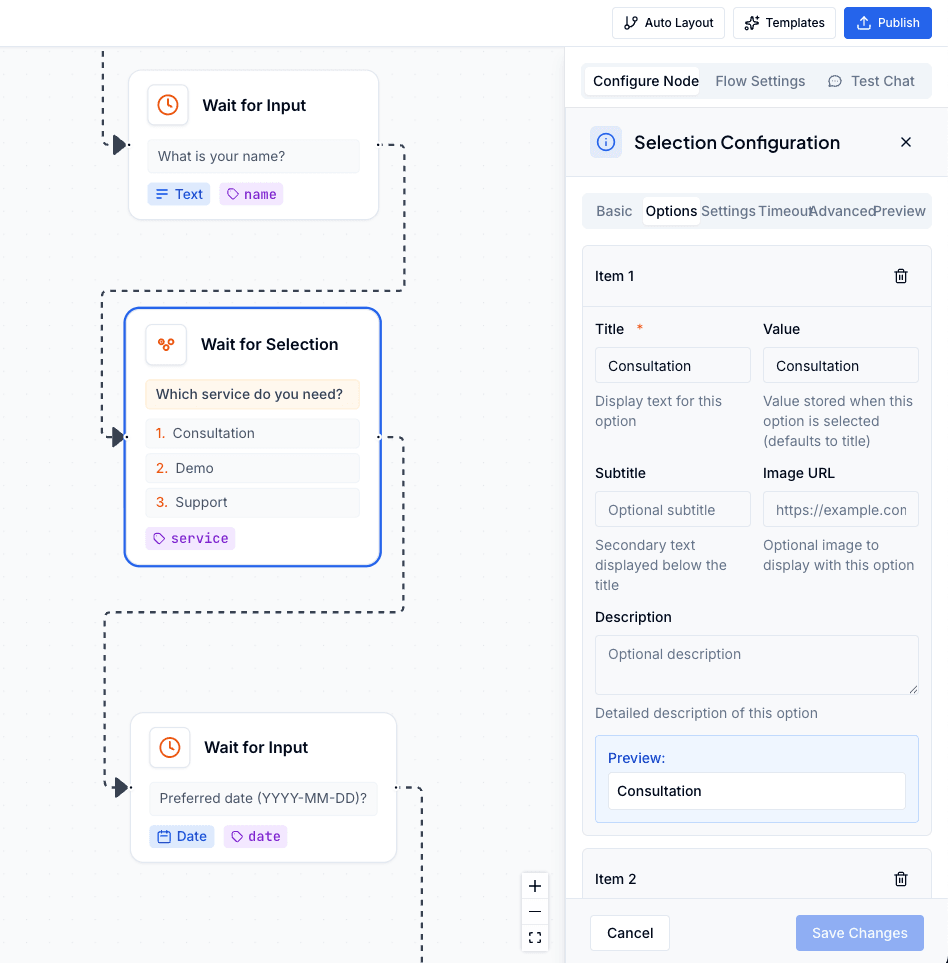Open the Advanced tab

tap(840, 211)
